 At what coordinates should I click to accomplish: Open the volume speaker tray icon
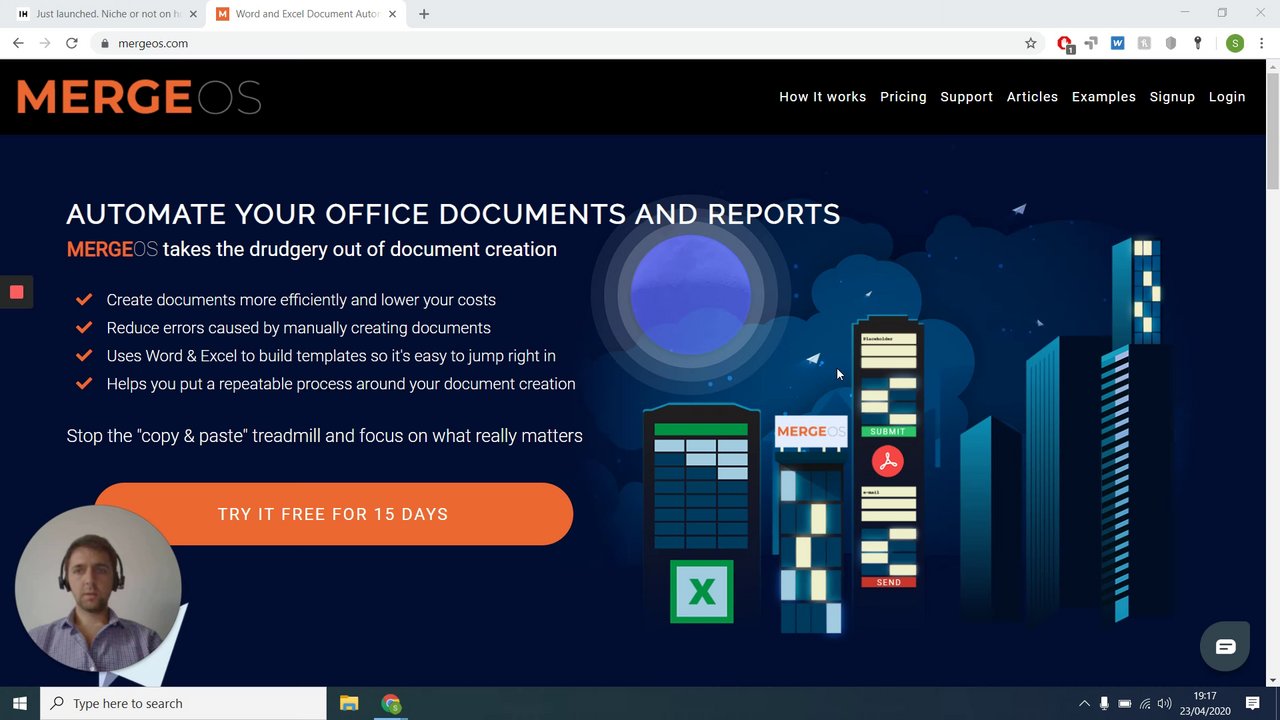1164,704
